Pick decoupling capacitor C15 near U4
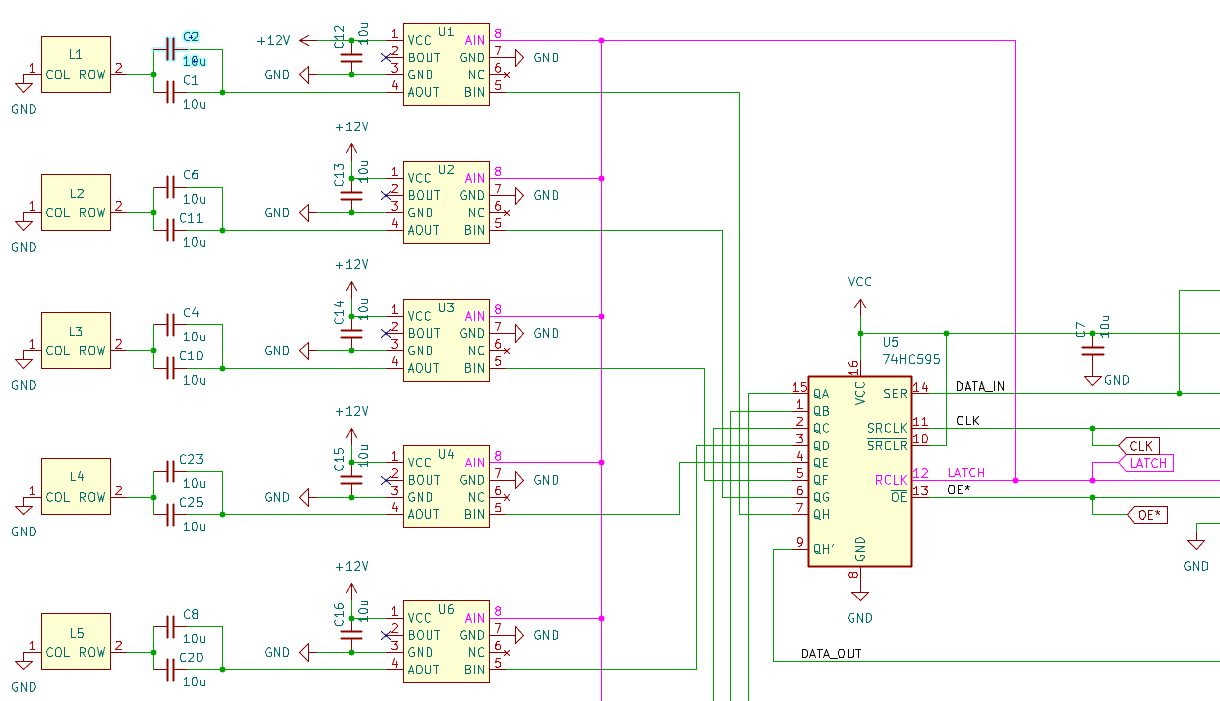The image size is (1220, 701). [x=351, y=479]
